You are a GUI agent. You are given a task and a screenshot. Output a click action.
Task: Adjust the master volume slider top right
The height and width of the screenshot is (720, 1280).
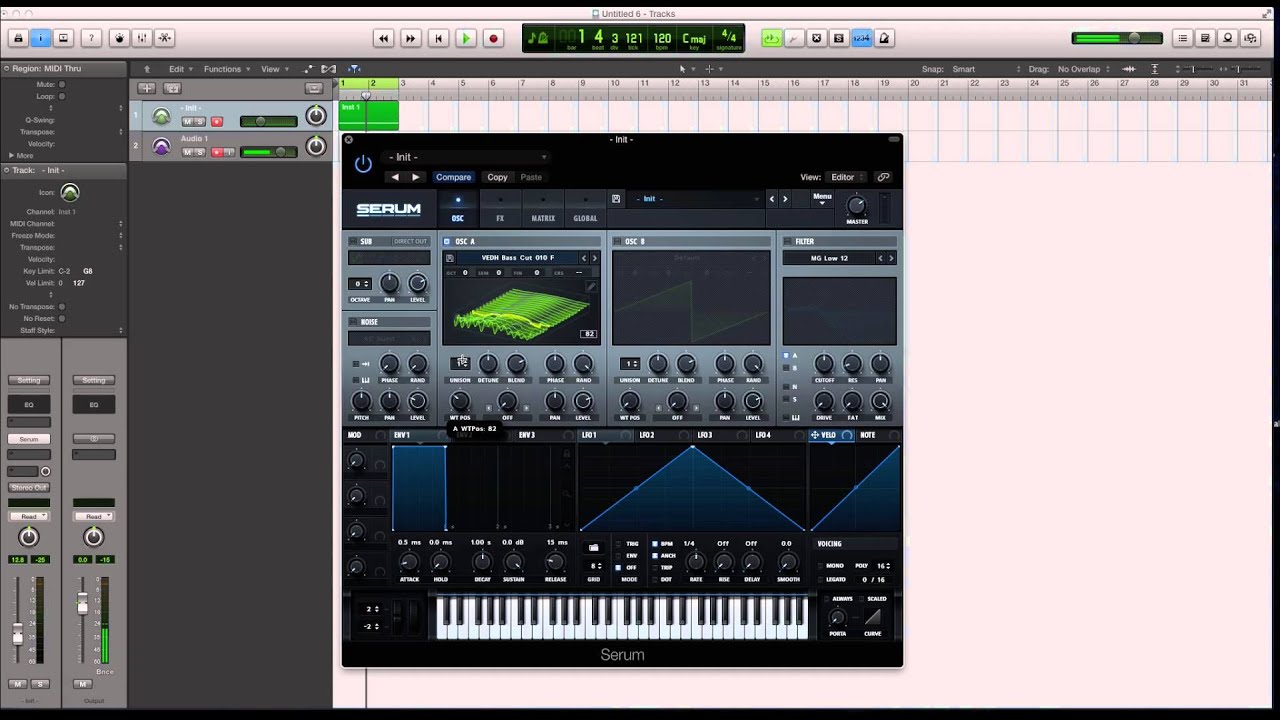coord(1117,38)
